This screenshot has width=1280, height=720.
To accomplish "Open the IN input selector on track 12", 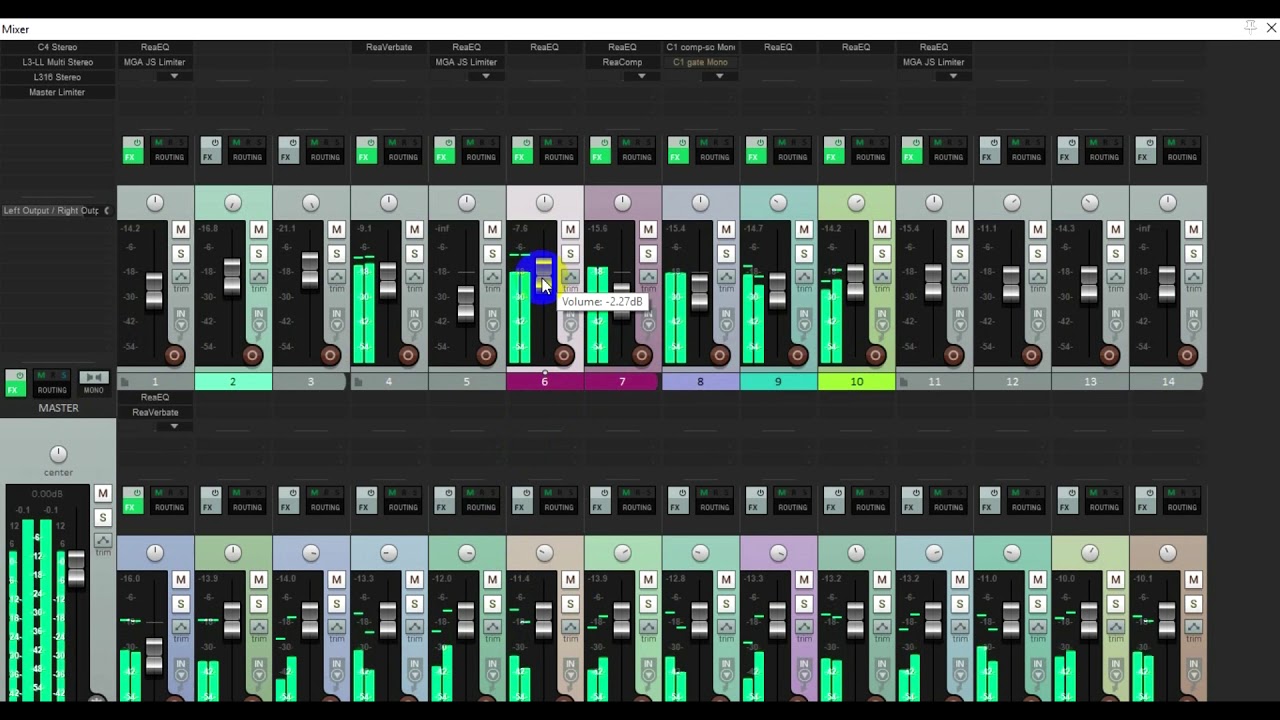I will 1038,318.
